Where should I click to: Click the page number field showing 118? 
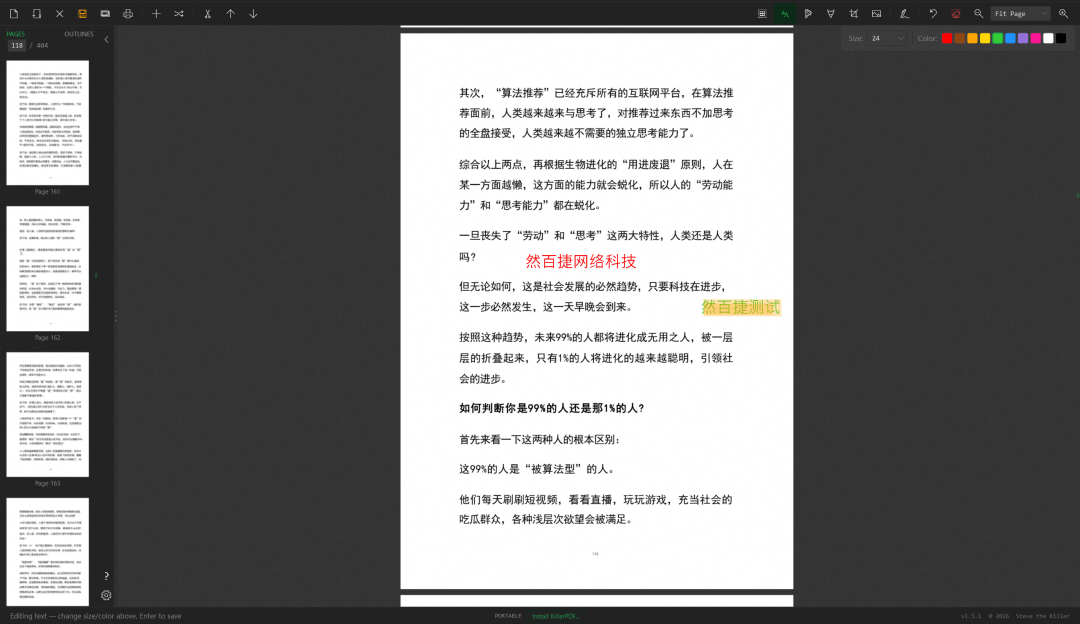17,45
